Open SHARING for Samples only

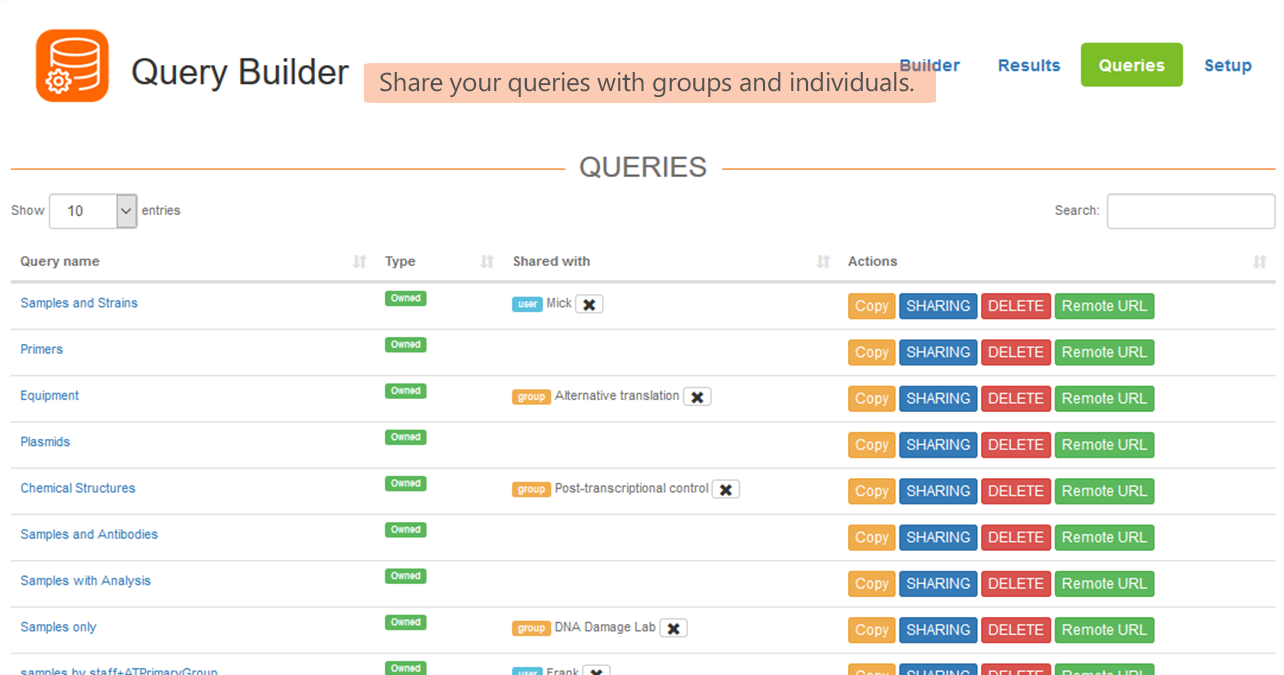coord(938,630)
